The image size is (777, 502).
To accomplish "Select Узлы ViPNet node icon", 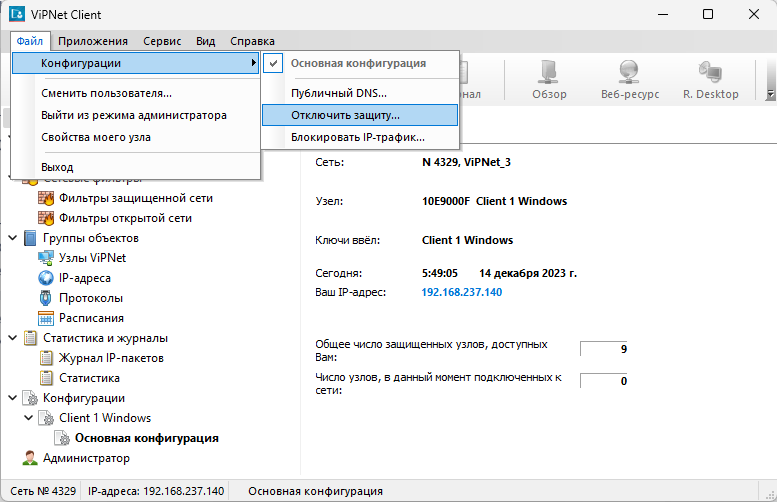I will pyautogui.click(x=45, y=258).
